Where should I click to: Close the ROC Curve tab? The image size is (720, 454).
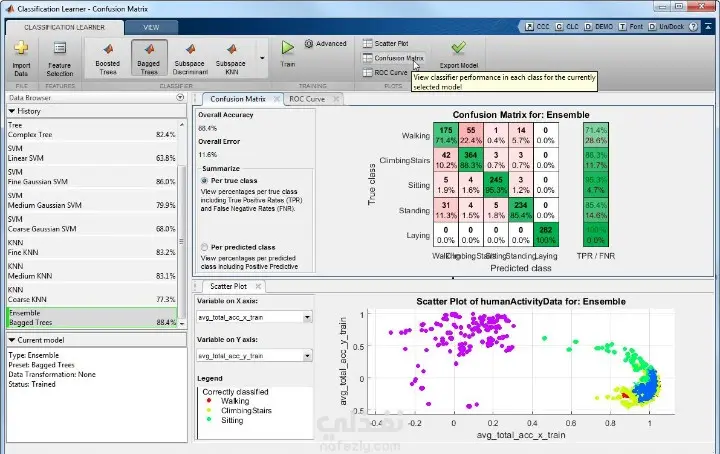[336, 99]
